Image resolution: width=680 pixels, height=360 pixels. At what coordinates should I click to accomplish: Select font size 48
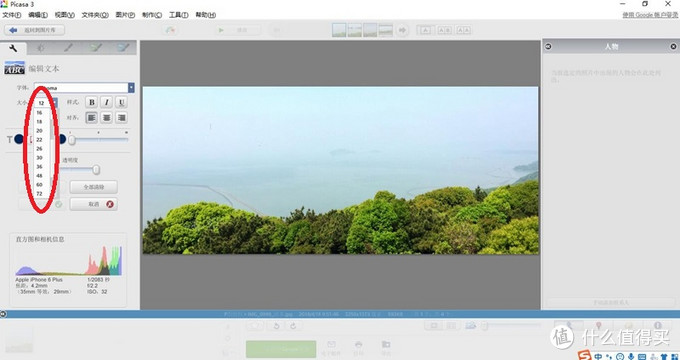coord(39,176)
